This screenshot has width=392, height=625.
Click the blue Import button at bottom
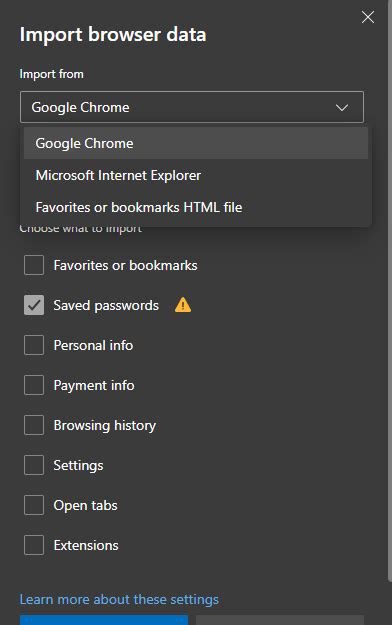tap(104, 620)
